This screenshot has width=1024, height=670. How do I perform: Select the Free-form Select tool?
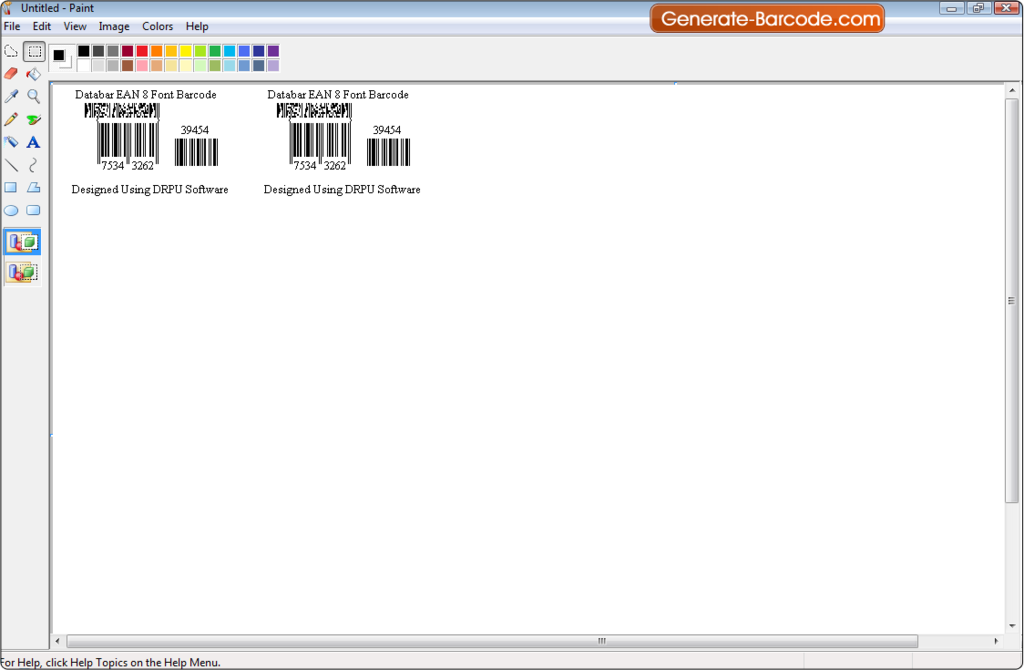(x=11, y=51)
